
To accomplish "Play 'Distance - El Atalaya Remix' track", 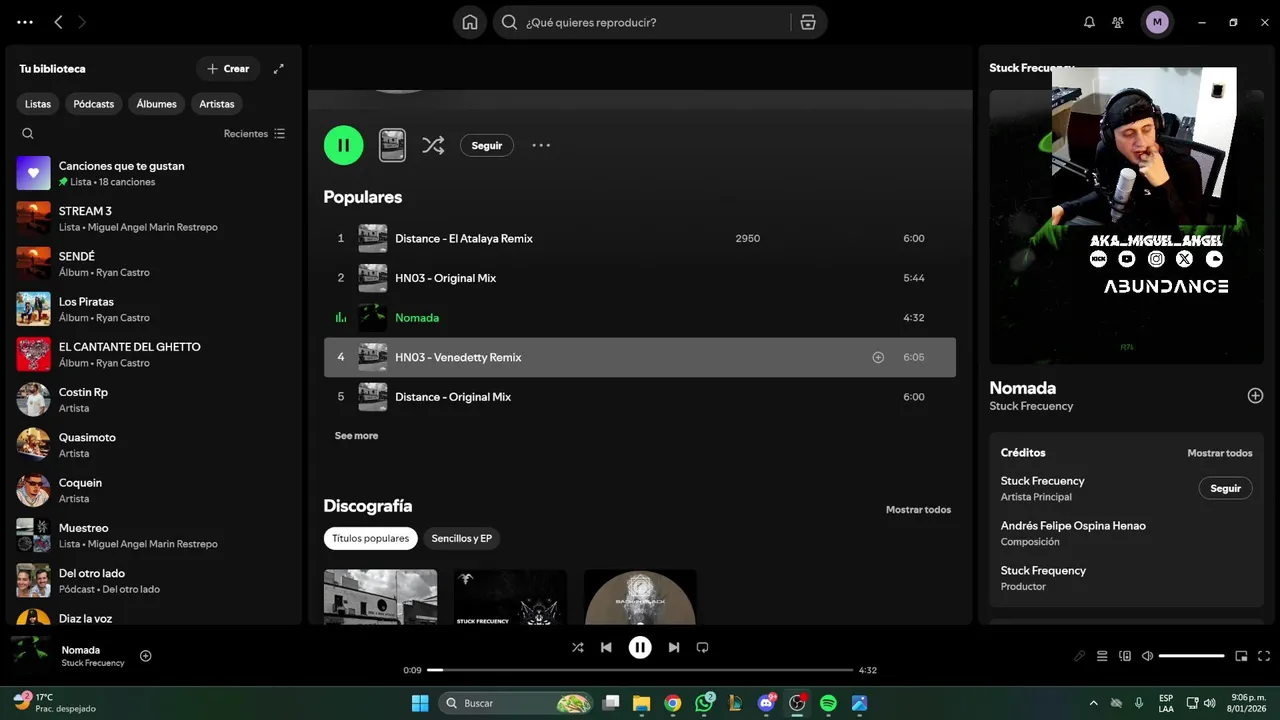I will coord(640,238).
